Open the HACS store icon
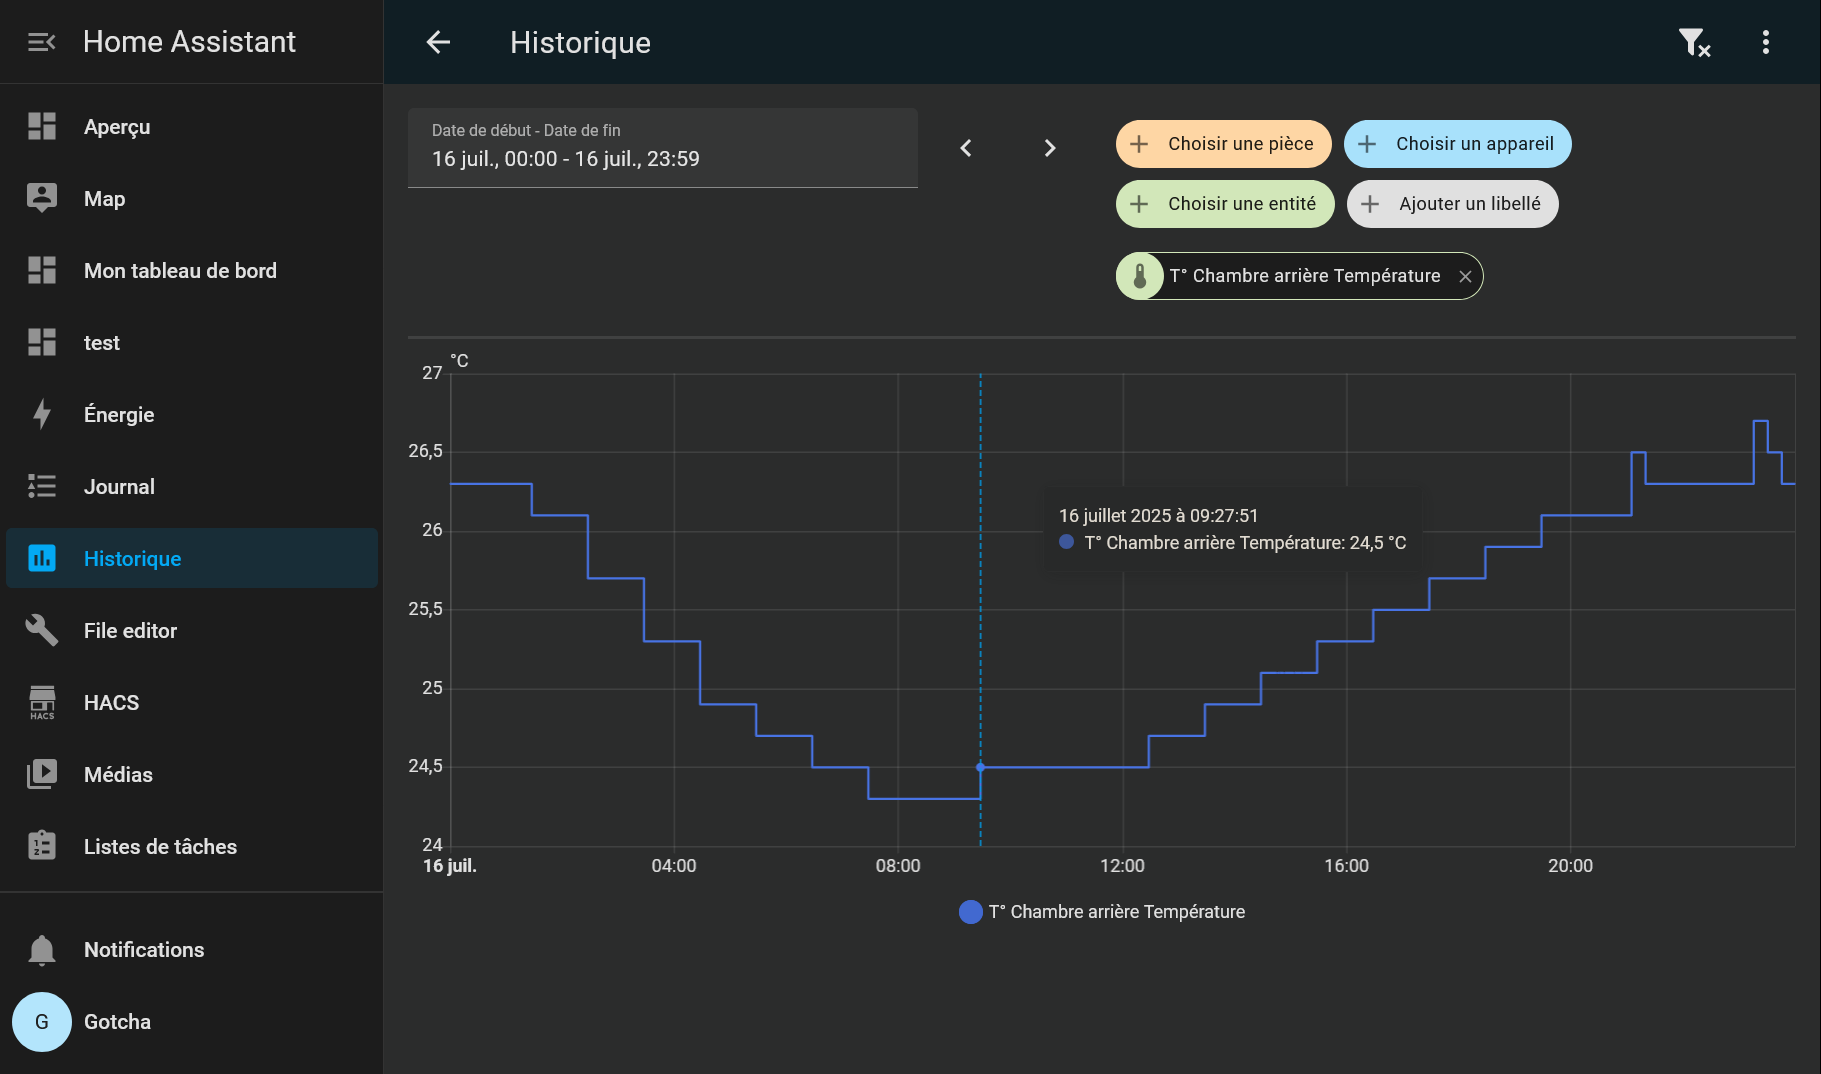 click(42, 702)
